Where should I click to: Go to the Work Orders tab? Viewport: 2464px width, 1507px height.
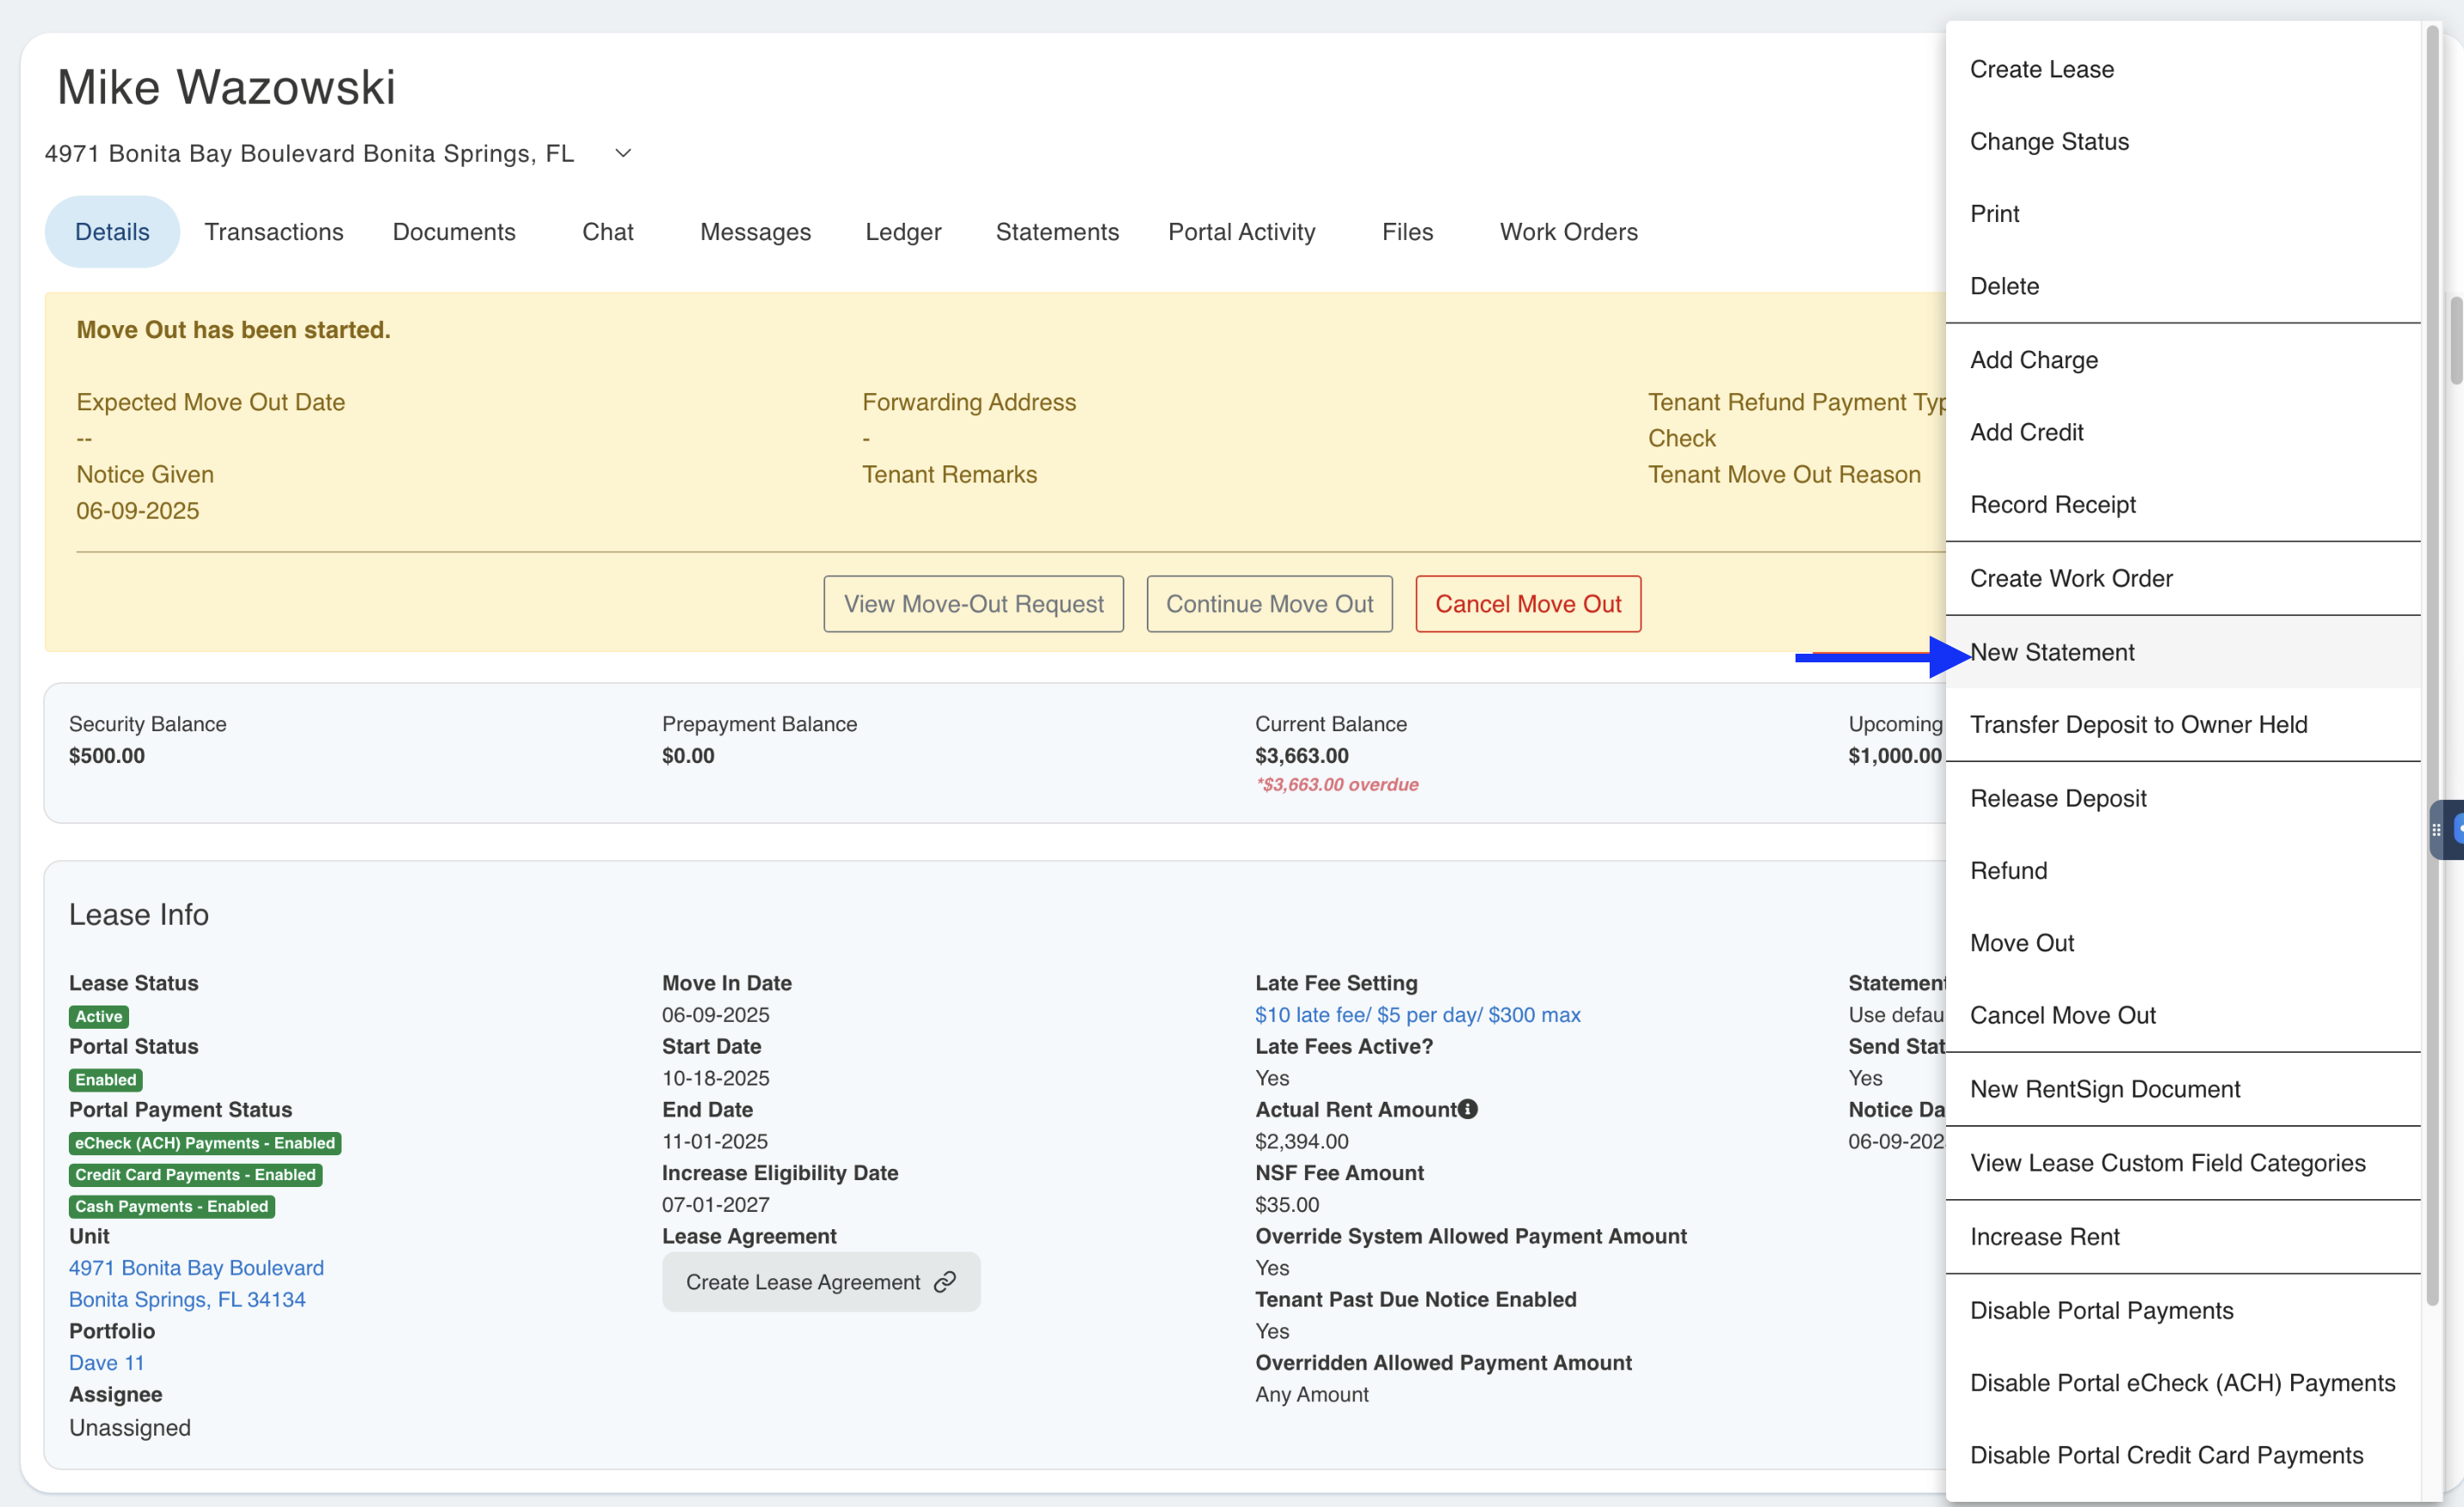tap(1567, 232)
